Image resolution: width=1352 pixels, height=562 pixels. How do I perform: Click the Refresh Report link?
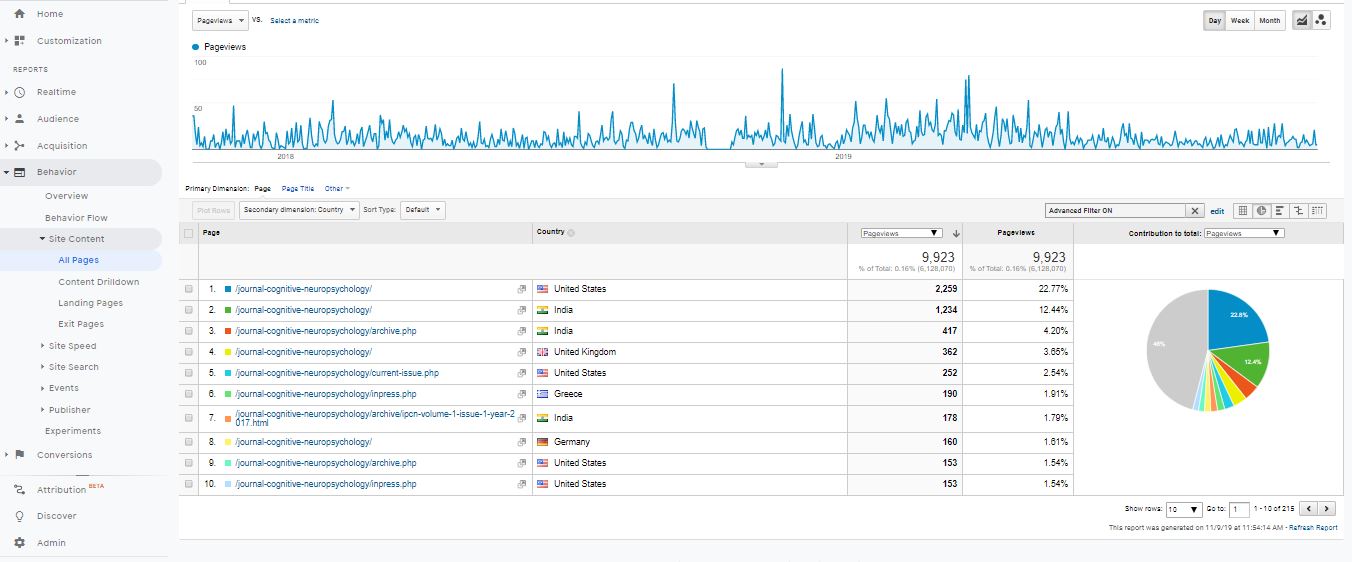[1313, 527]
